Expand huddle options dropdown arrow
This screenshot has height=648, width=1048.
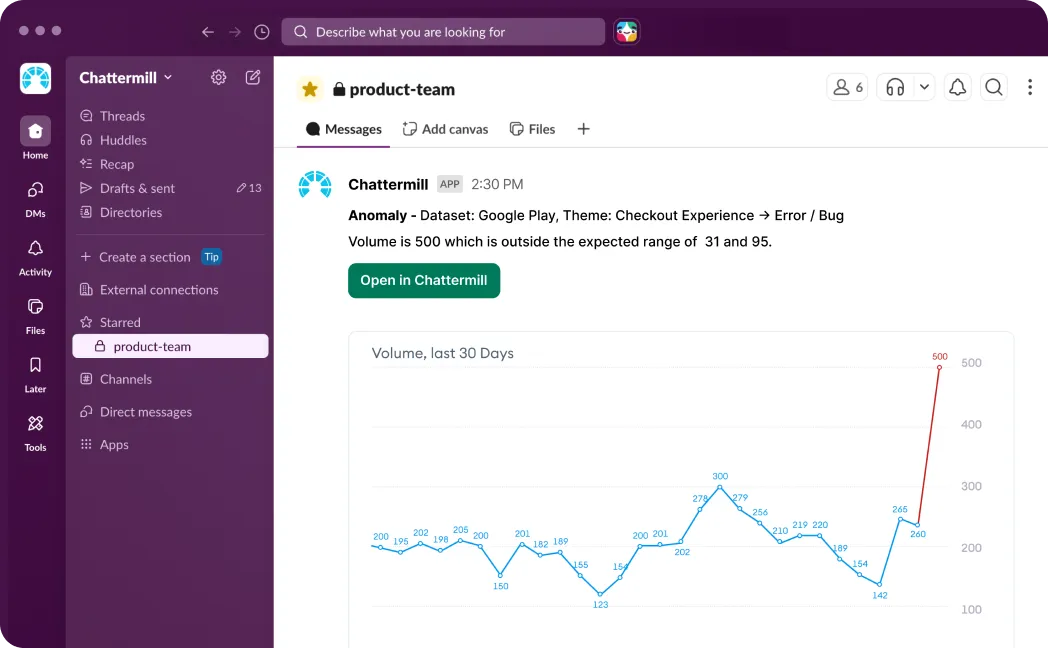(924, 88)
